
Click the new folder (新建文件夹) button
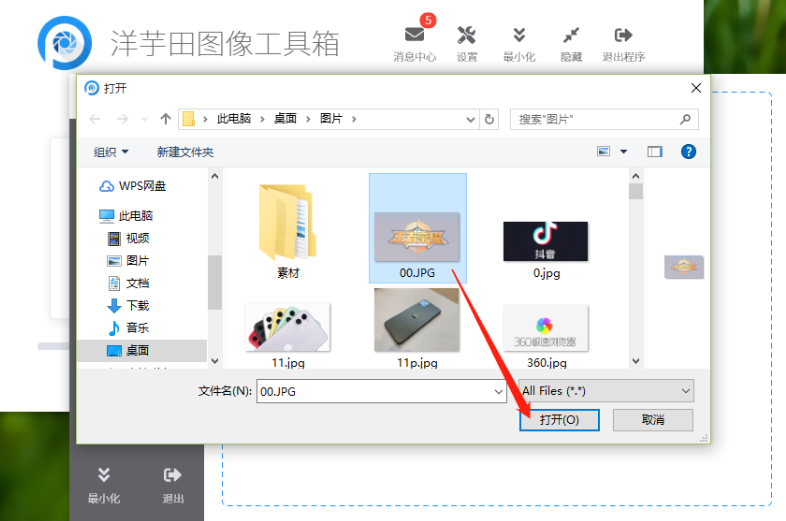pos(185,152)
